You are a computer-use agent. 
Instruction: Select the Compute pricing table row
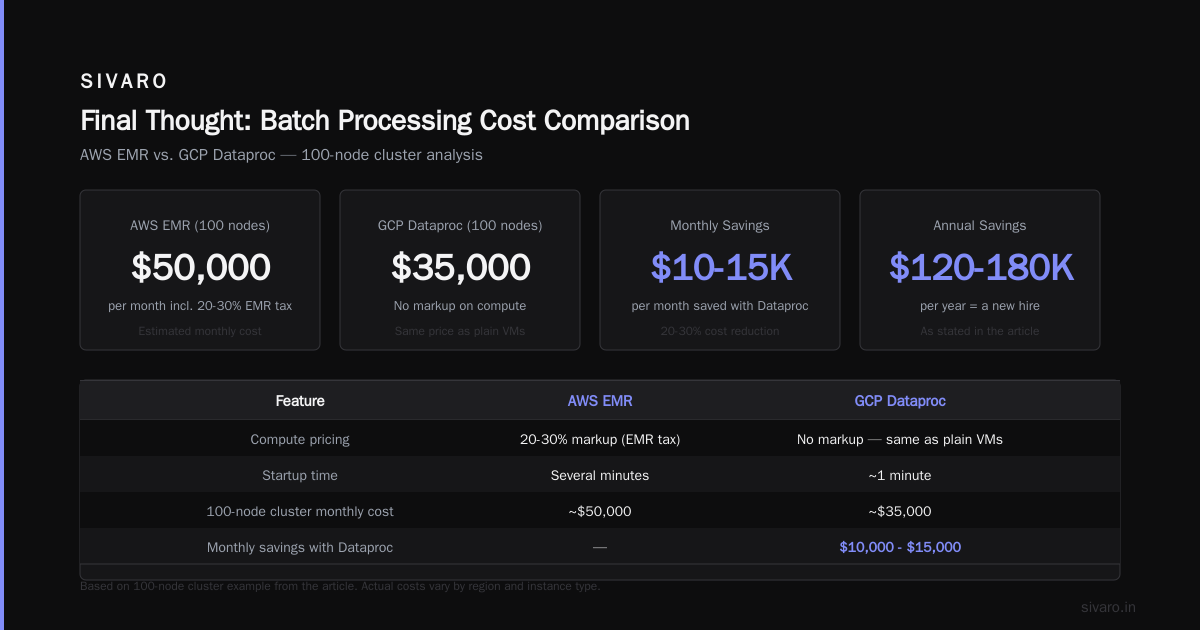point(600,439)
